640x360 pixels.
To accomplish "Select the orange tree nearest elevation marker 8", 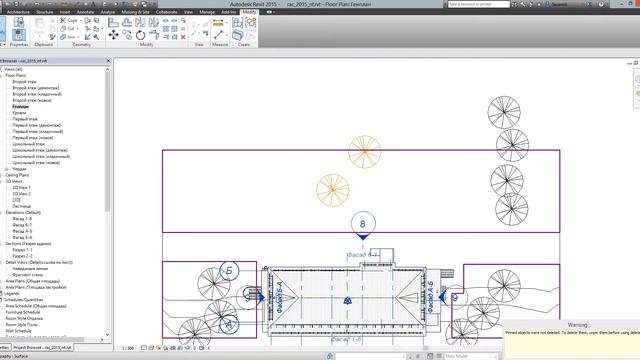I will click(x=333, y=190).
